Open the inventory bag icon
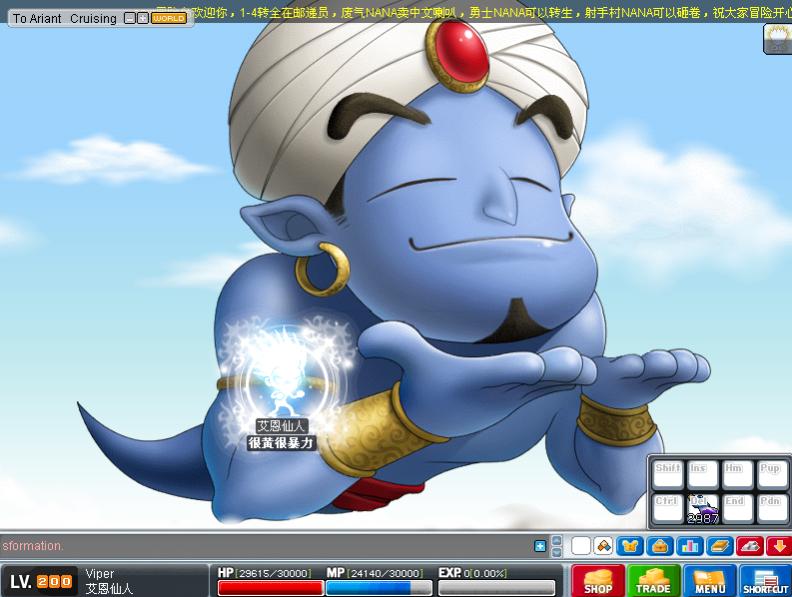The image size is (792, 597). [659, 546]
